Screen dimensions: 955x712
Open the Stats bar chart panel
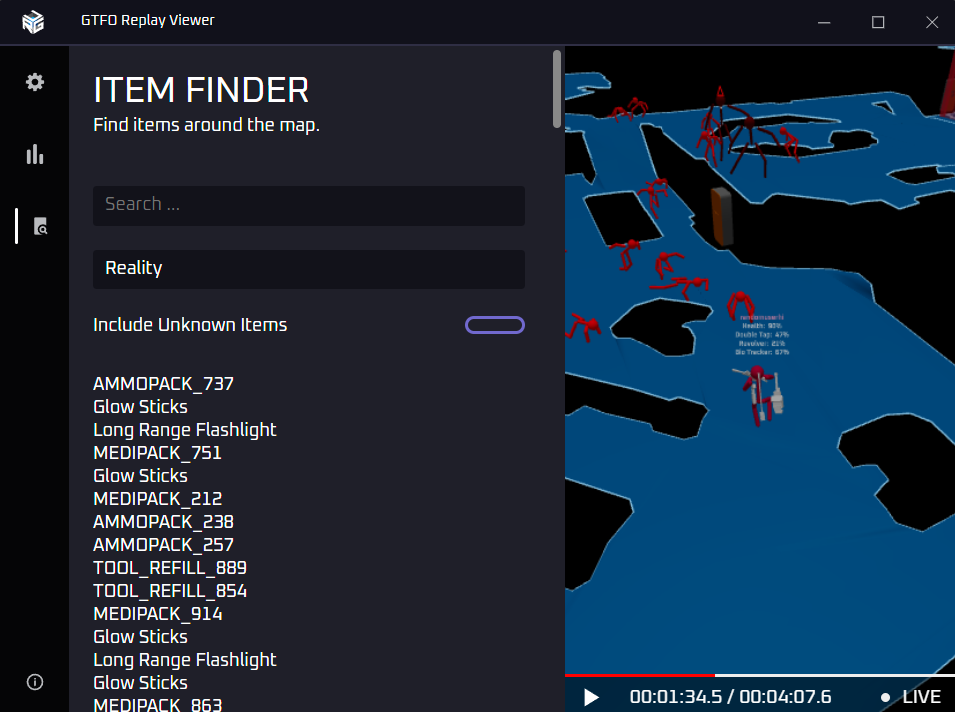tap(35, 155)
